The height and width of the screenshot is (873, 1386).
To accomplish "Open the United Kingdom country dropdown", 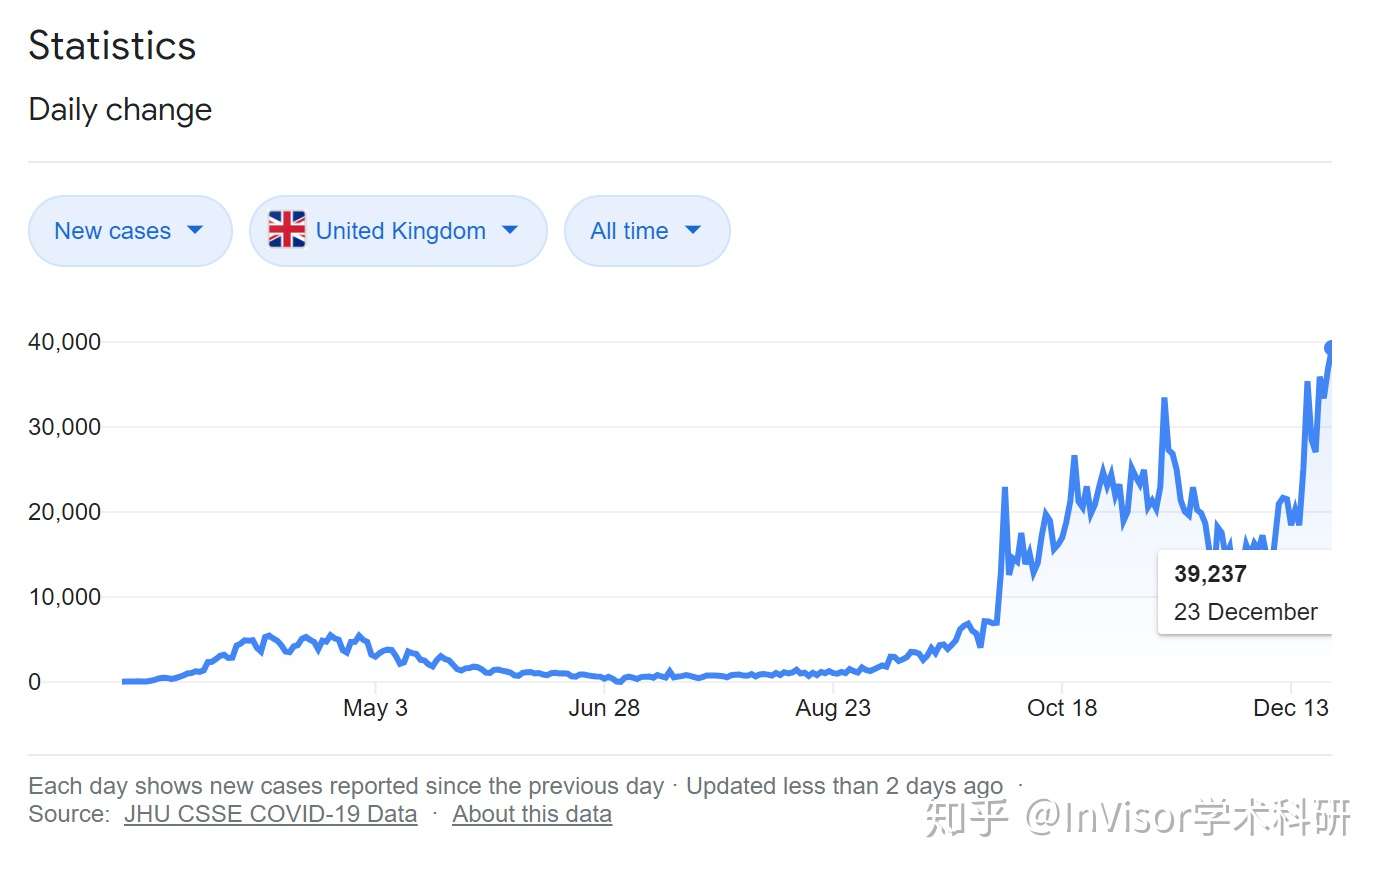I will [x=398, y=231].
